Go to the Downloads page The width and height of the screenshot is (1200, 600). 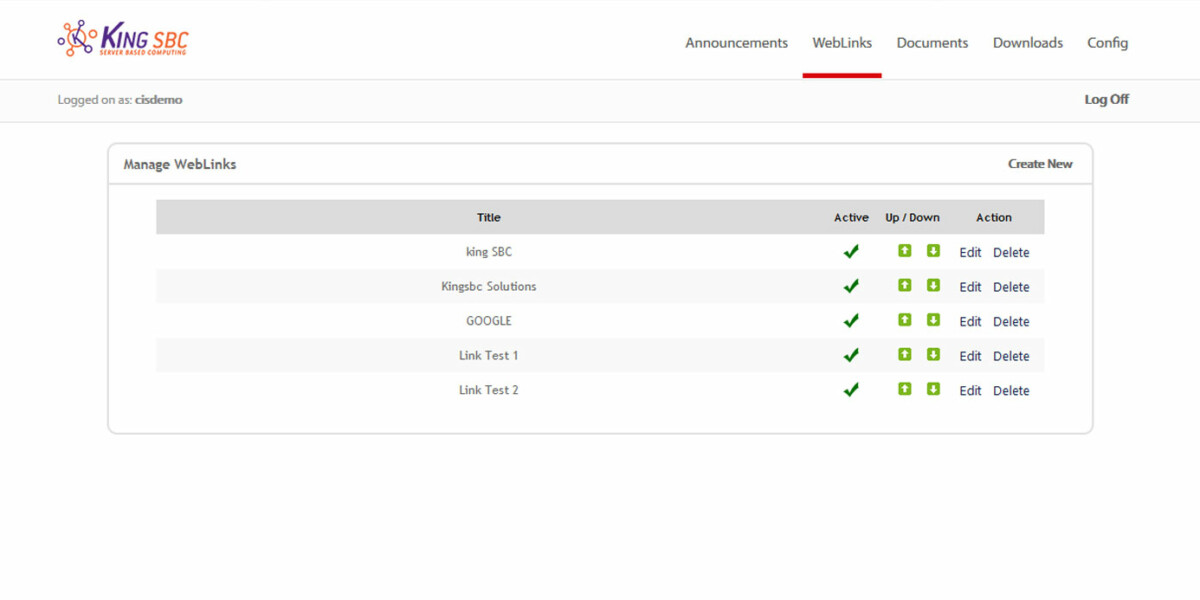coord(1027,43)
